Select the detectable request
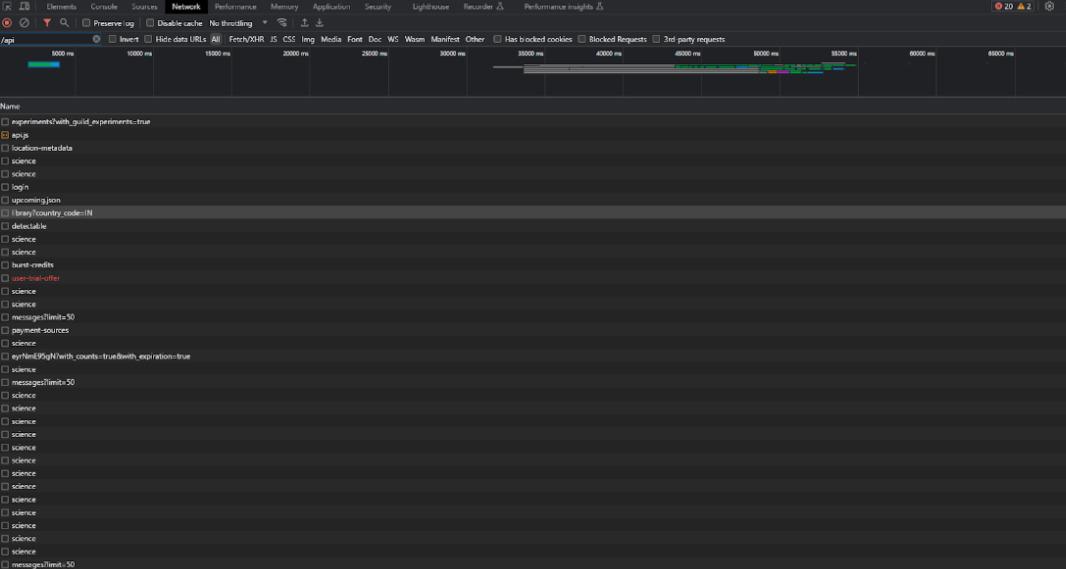 tap(533, 226)
